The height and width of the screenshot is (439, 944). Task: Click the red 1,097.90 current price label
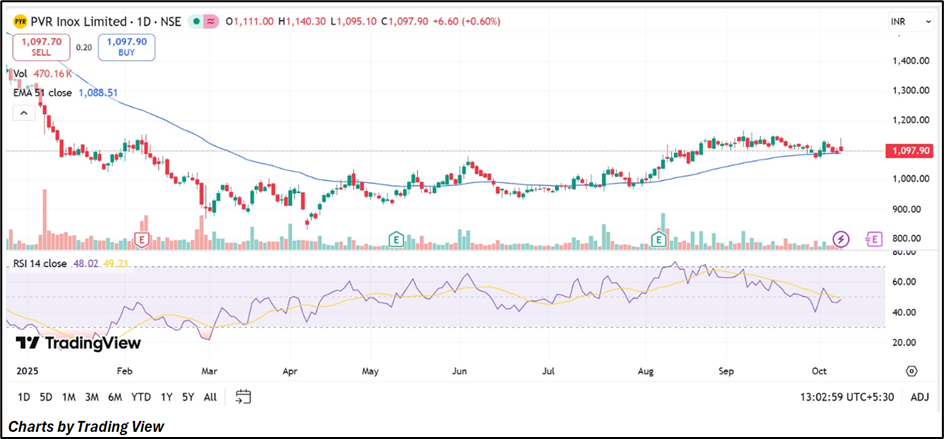click(x=908, y=150)
